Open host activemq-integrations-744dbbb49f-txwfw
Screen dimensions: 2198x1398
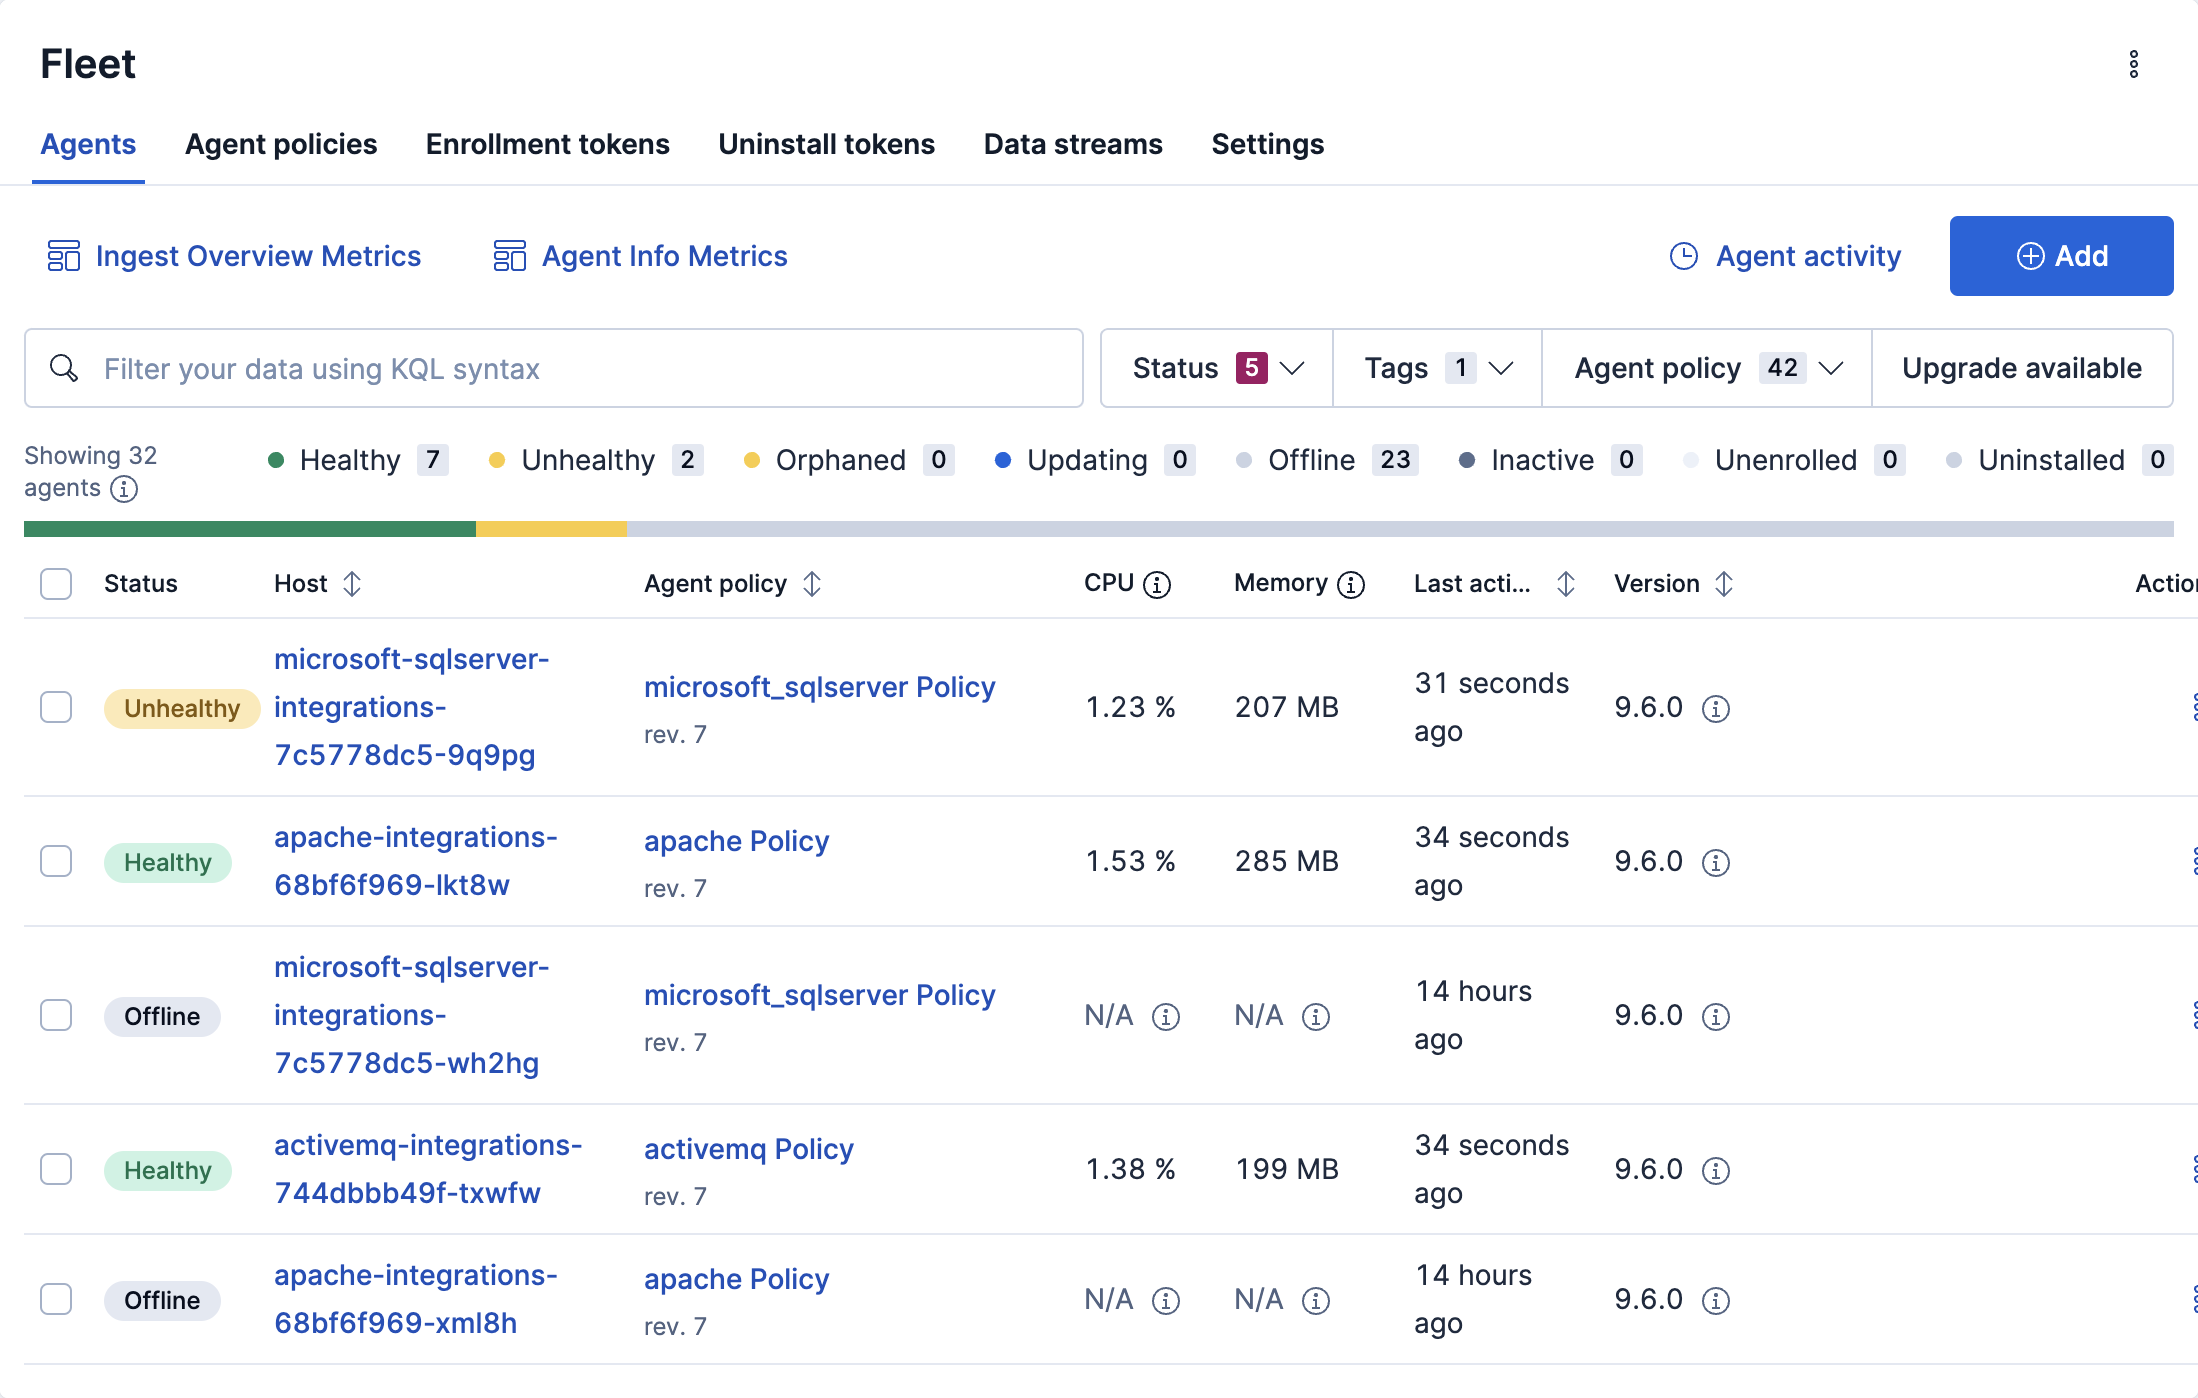point(428,1169)
